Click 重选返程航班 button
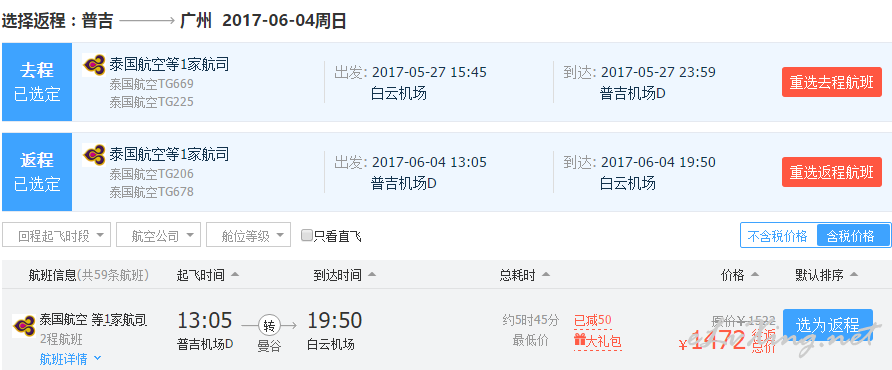This screenshot has width=892, height=370. 832,172
